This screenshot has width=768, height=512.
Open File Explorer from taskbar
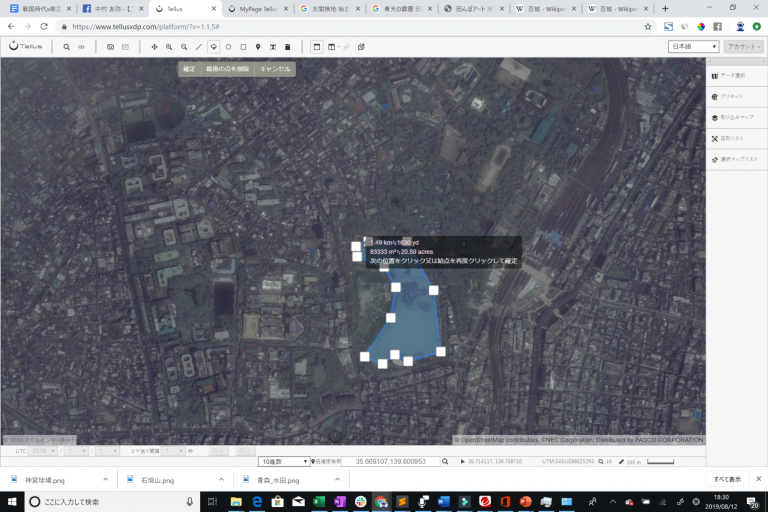point(236,502)
